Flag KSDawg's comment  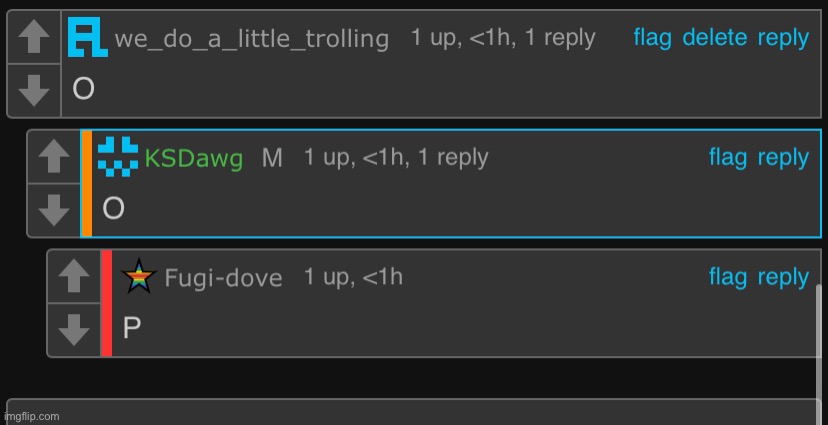(728, 157)
